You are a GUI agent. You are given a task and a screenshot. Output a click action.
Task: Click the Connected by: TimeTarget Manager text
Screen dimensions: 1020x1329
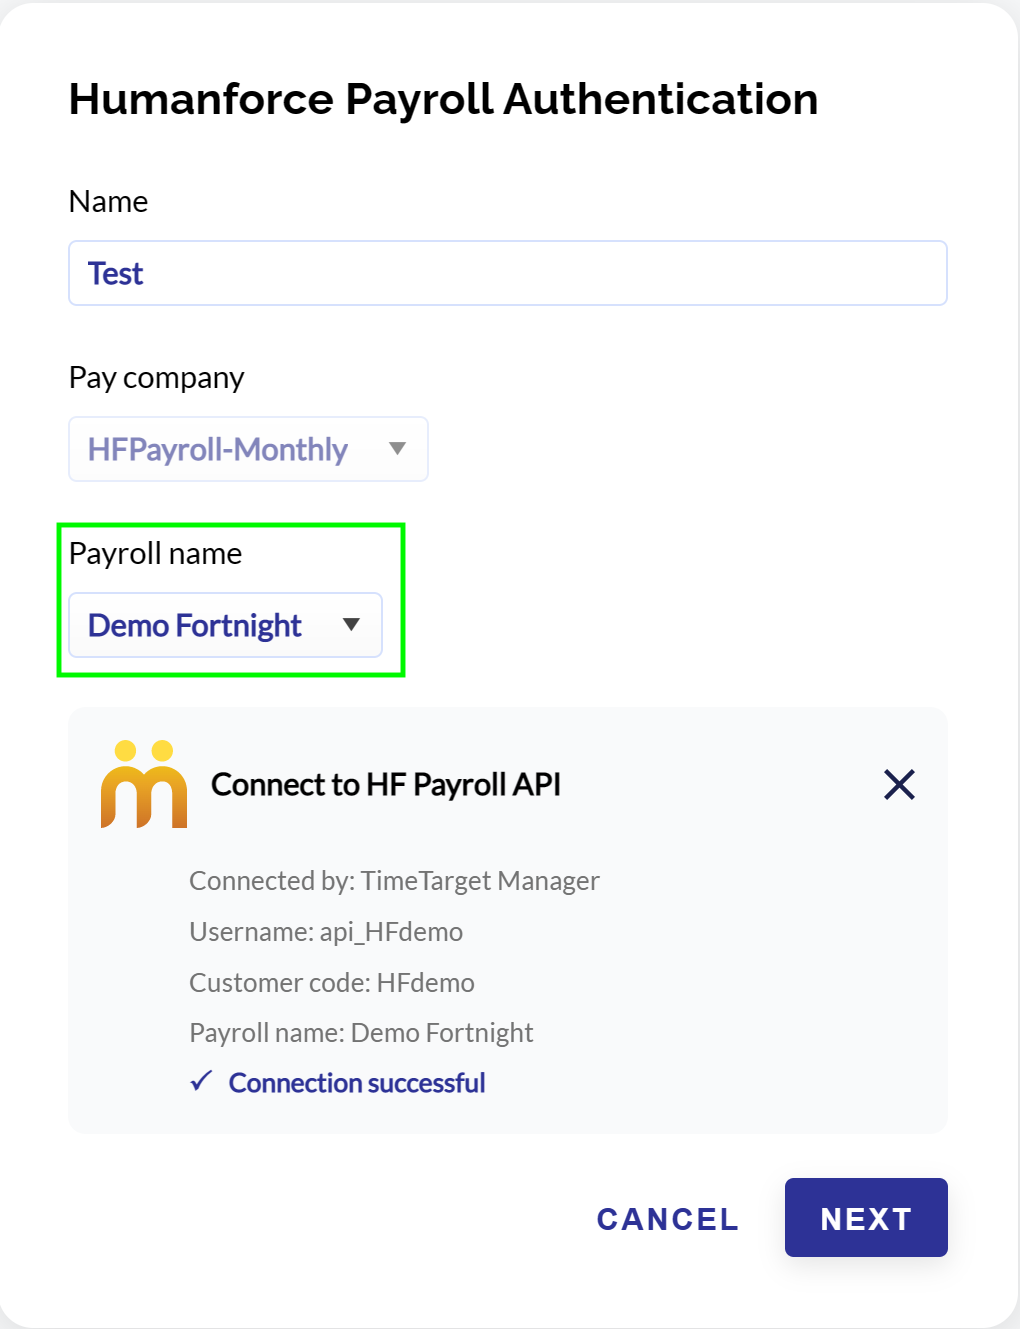pyautogui.click(x=394, y=881)
